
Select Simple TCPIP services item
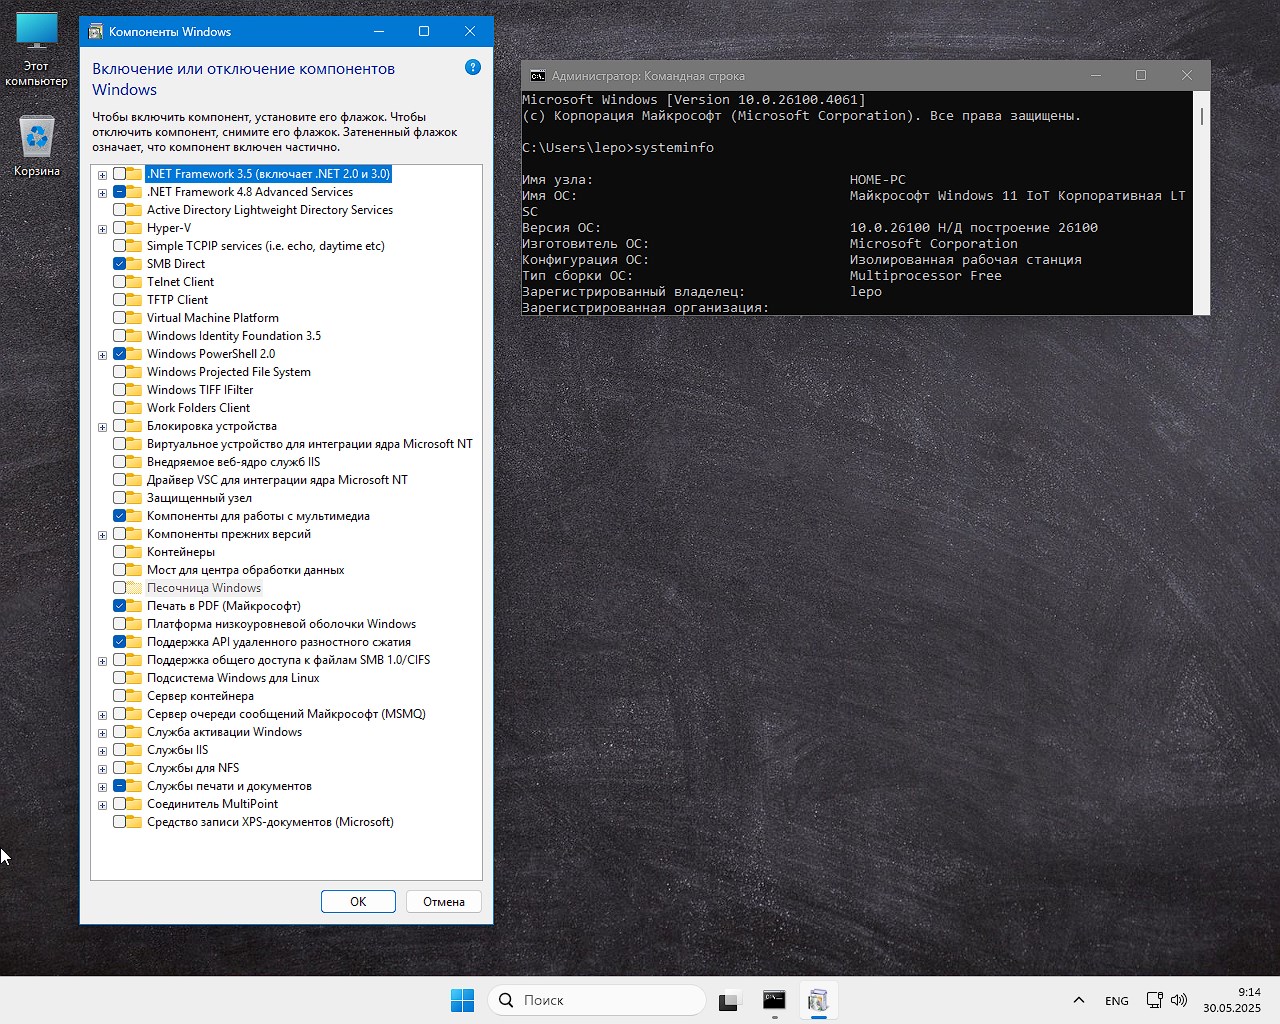pos(266,246)
